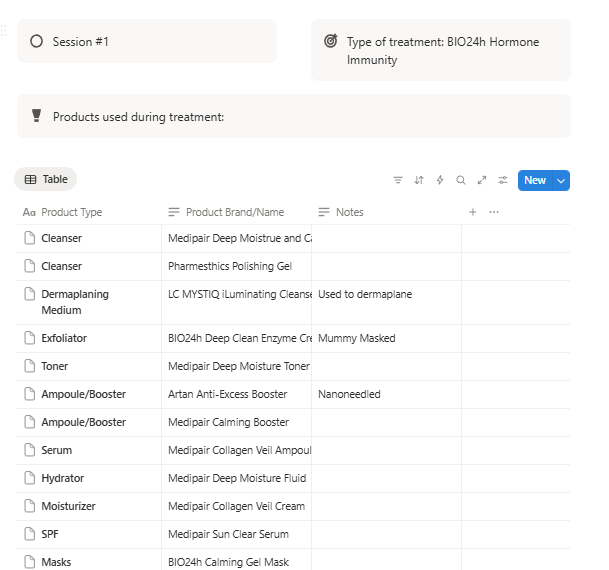The height and width of the screenshot is (570, 609).
Task: Open the Masks entry
Action: click(x=56, y=562)
